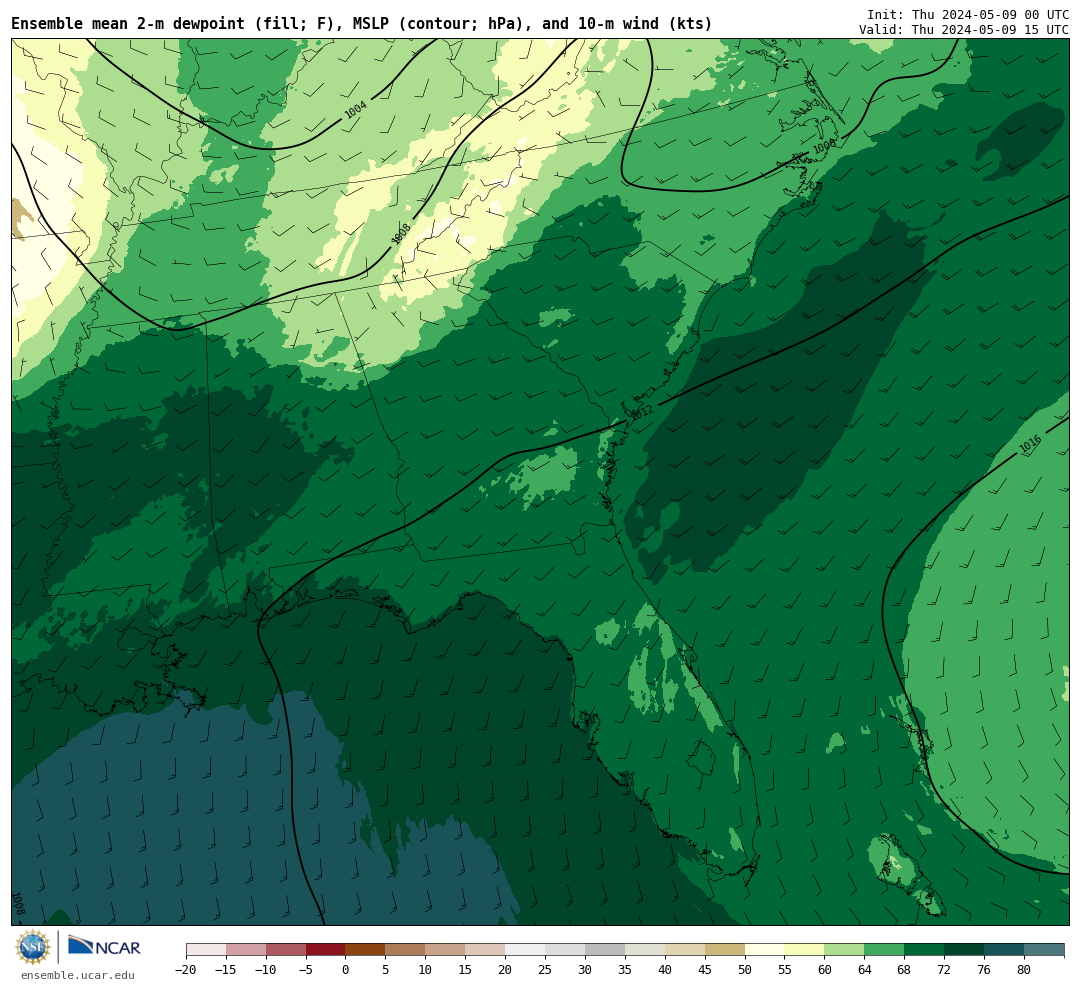The width and height of the screenshot is (1080, 988).
Task: Click the colorbar tick label '-20'
Action: (186, 969)
